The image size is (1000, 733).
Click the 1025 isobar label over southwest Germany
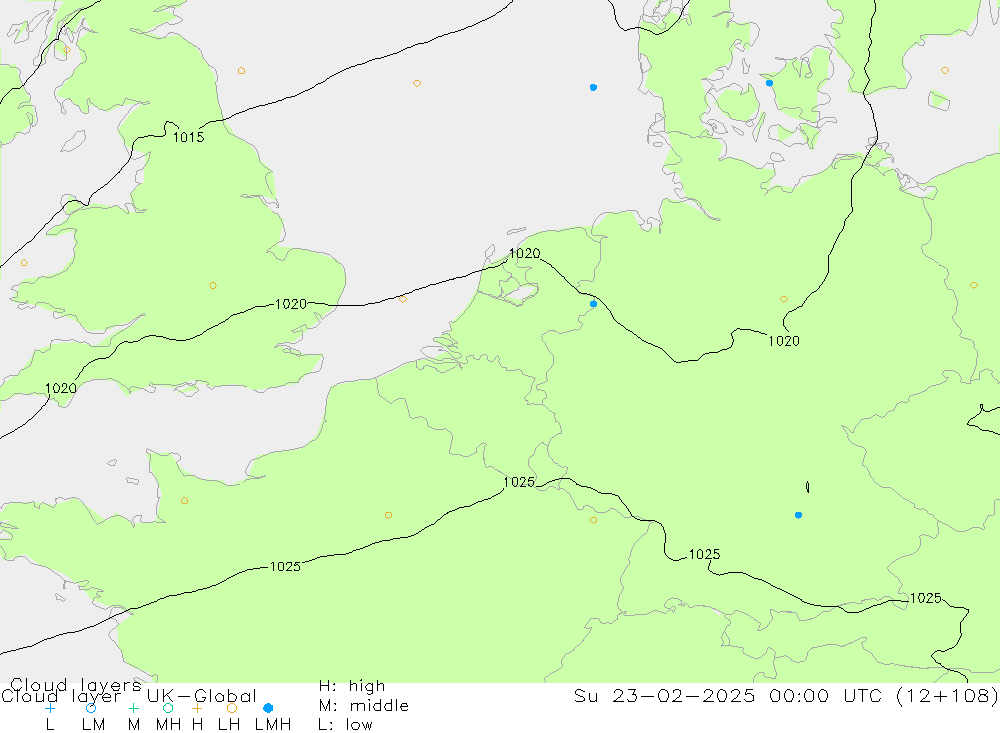(705, 554)
